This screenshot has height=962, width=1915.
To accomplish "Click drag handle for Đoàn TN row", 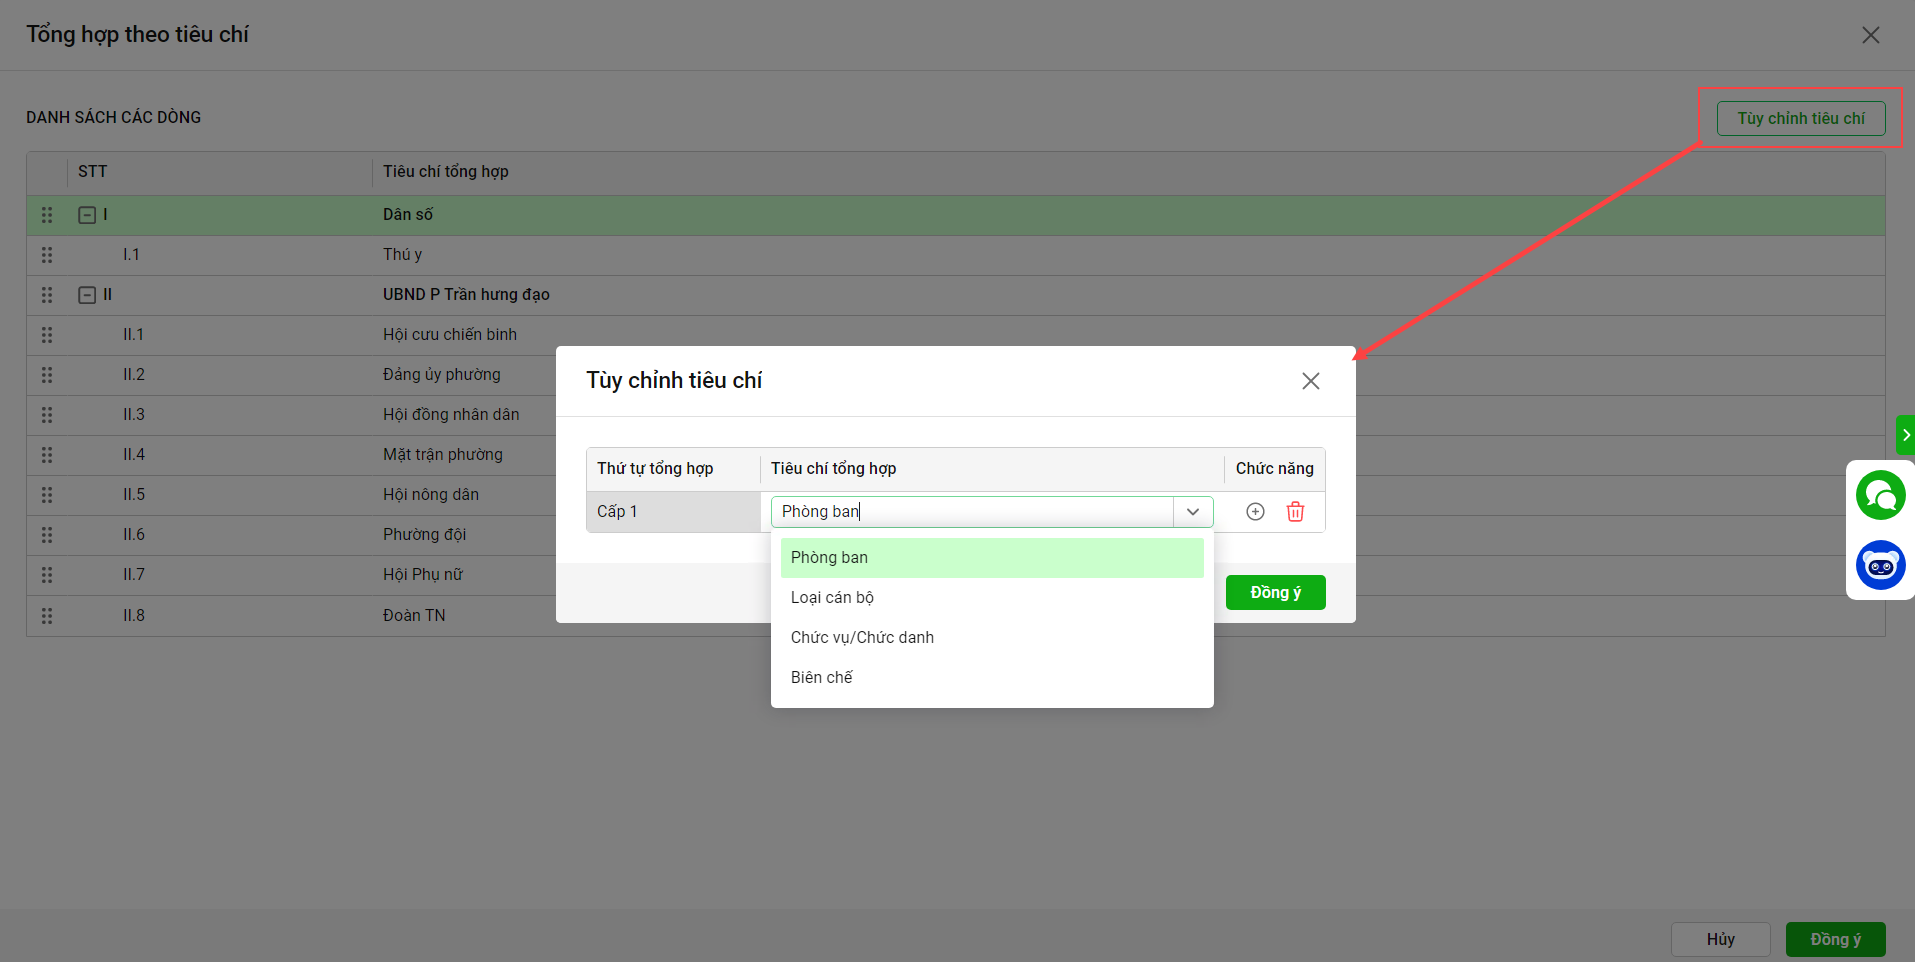I will [x=47, y=616].
